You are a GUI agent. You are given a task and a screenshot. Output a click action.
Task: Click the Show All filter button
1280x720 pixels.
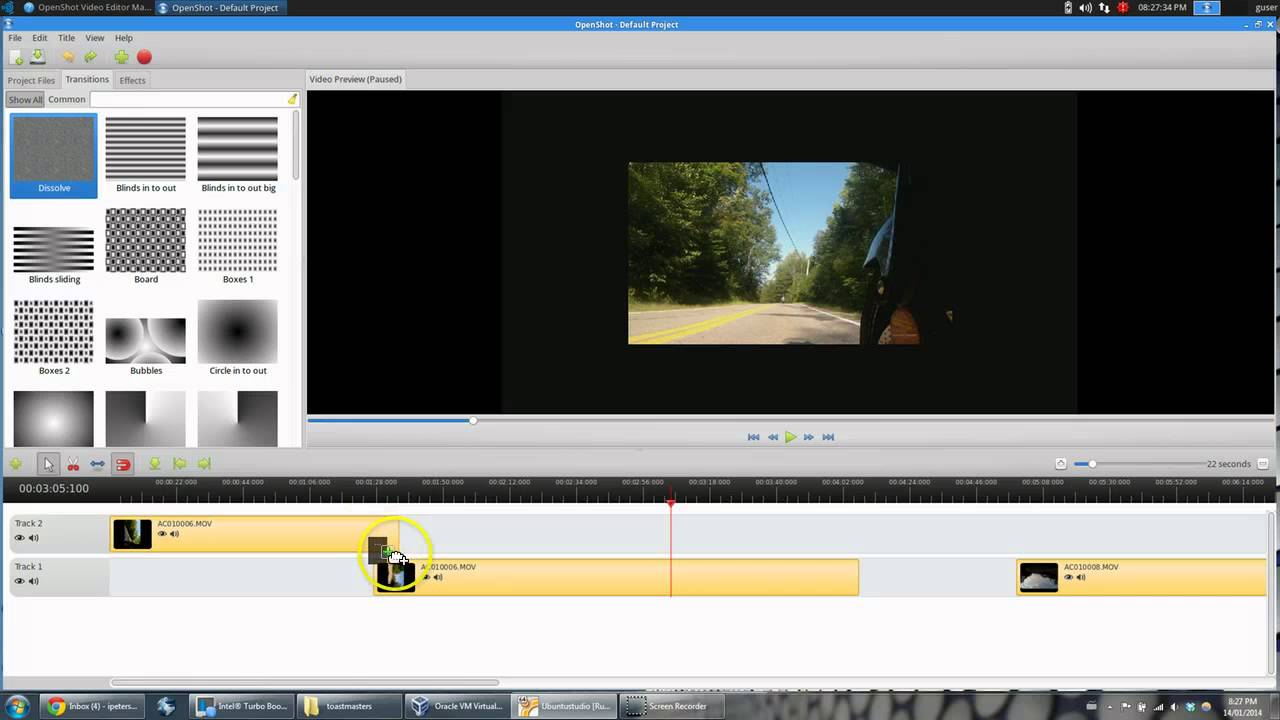25,99
